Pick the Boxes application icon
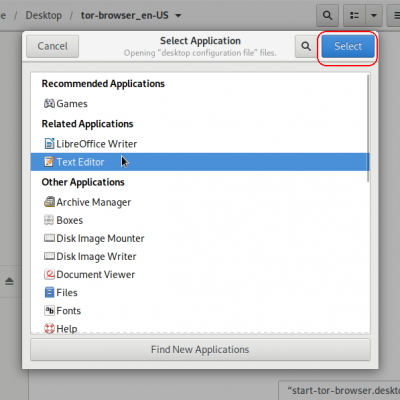This screenshot has height=400, width=400. click(49, 220)
